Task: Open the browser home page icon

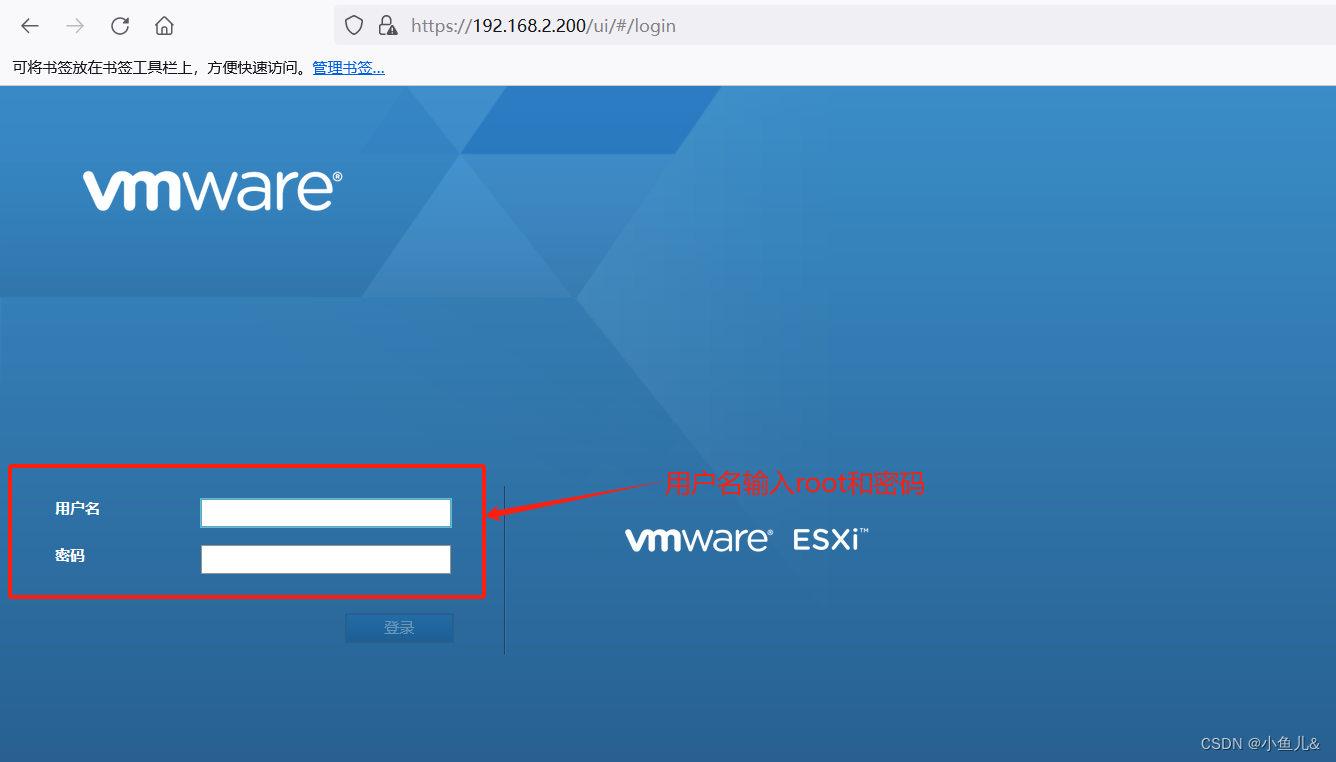Action: (164, 26)
